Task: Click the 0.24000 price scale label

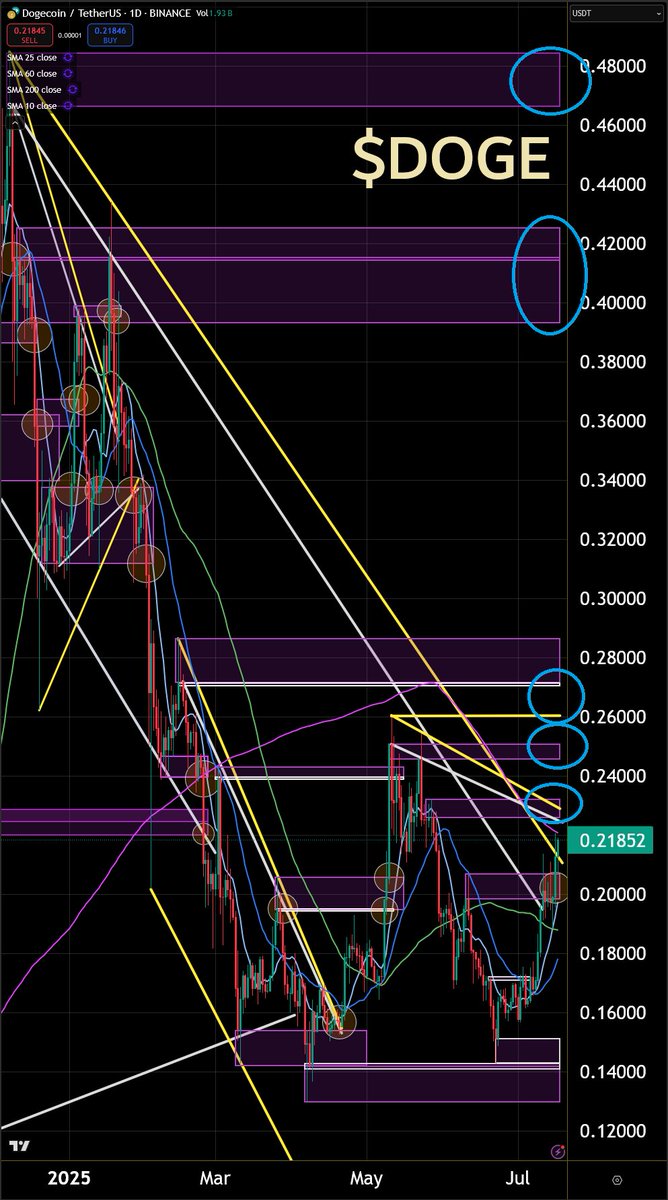Action: click(614, 776)
